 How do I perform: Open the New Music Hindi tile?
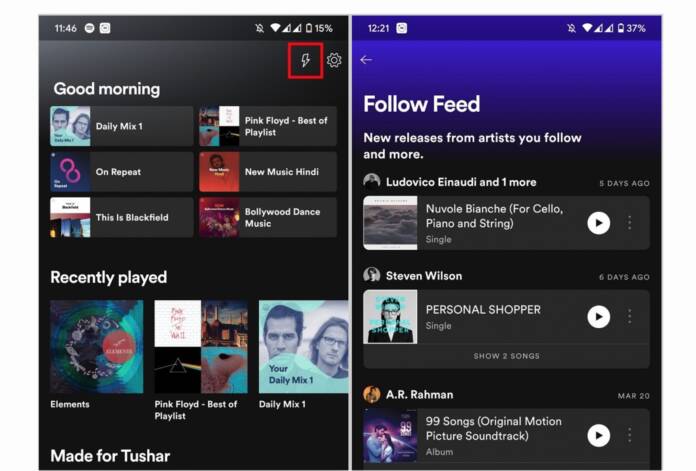click(268, 172)
